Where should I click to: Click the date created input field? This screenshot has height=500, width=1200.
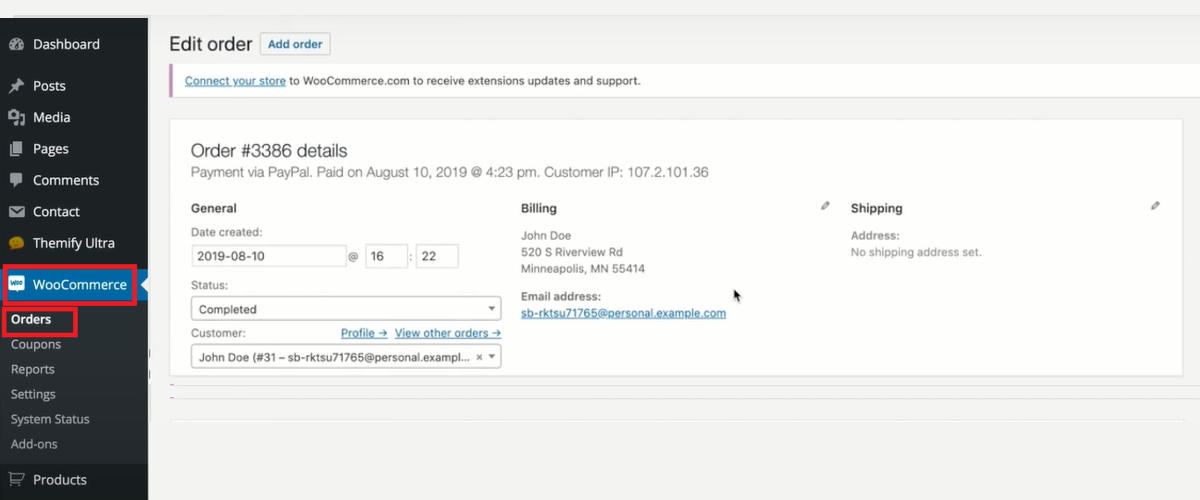tap(268, 256)
